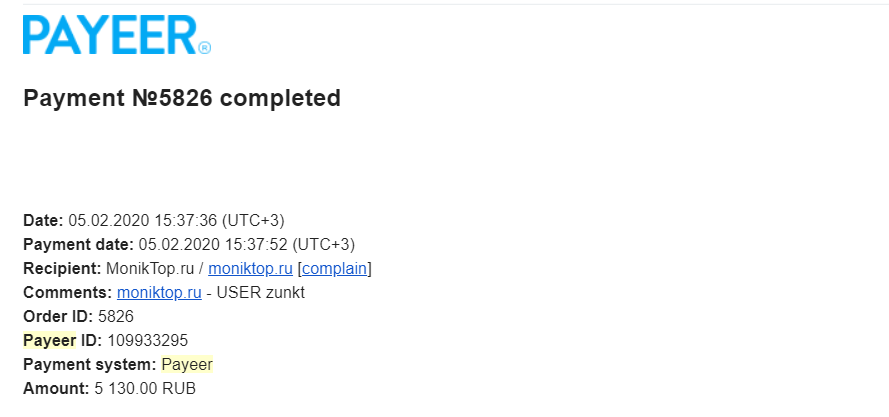
Task: Open the moniktop.ru link in the Comments row
Action: (158, 292)
